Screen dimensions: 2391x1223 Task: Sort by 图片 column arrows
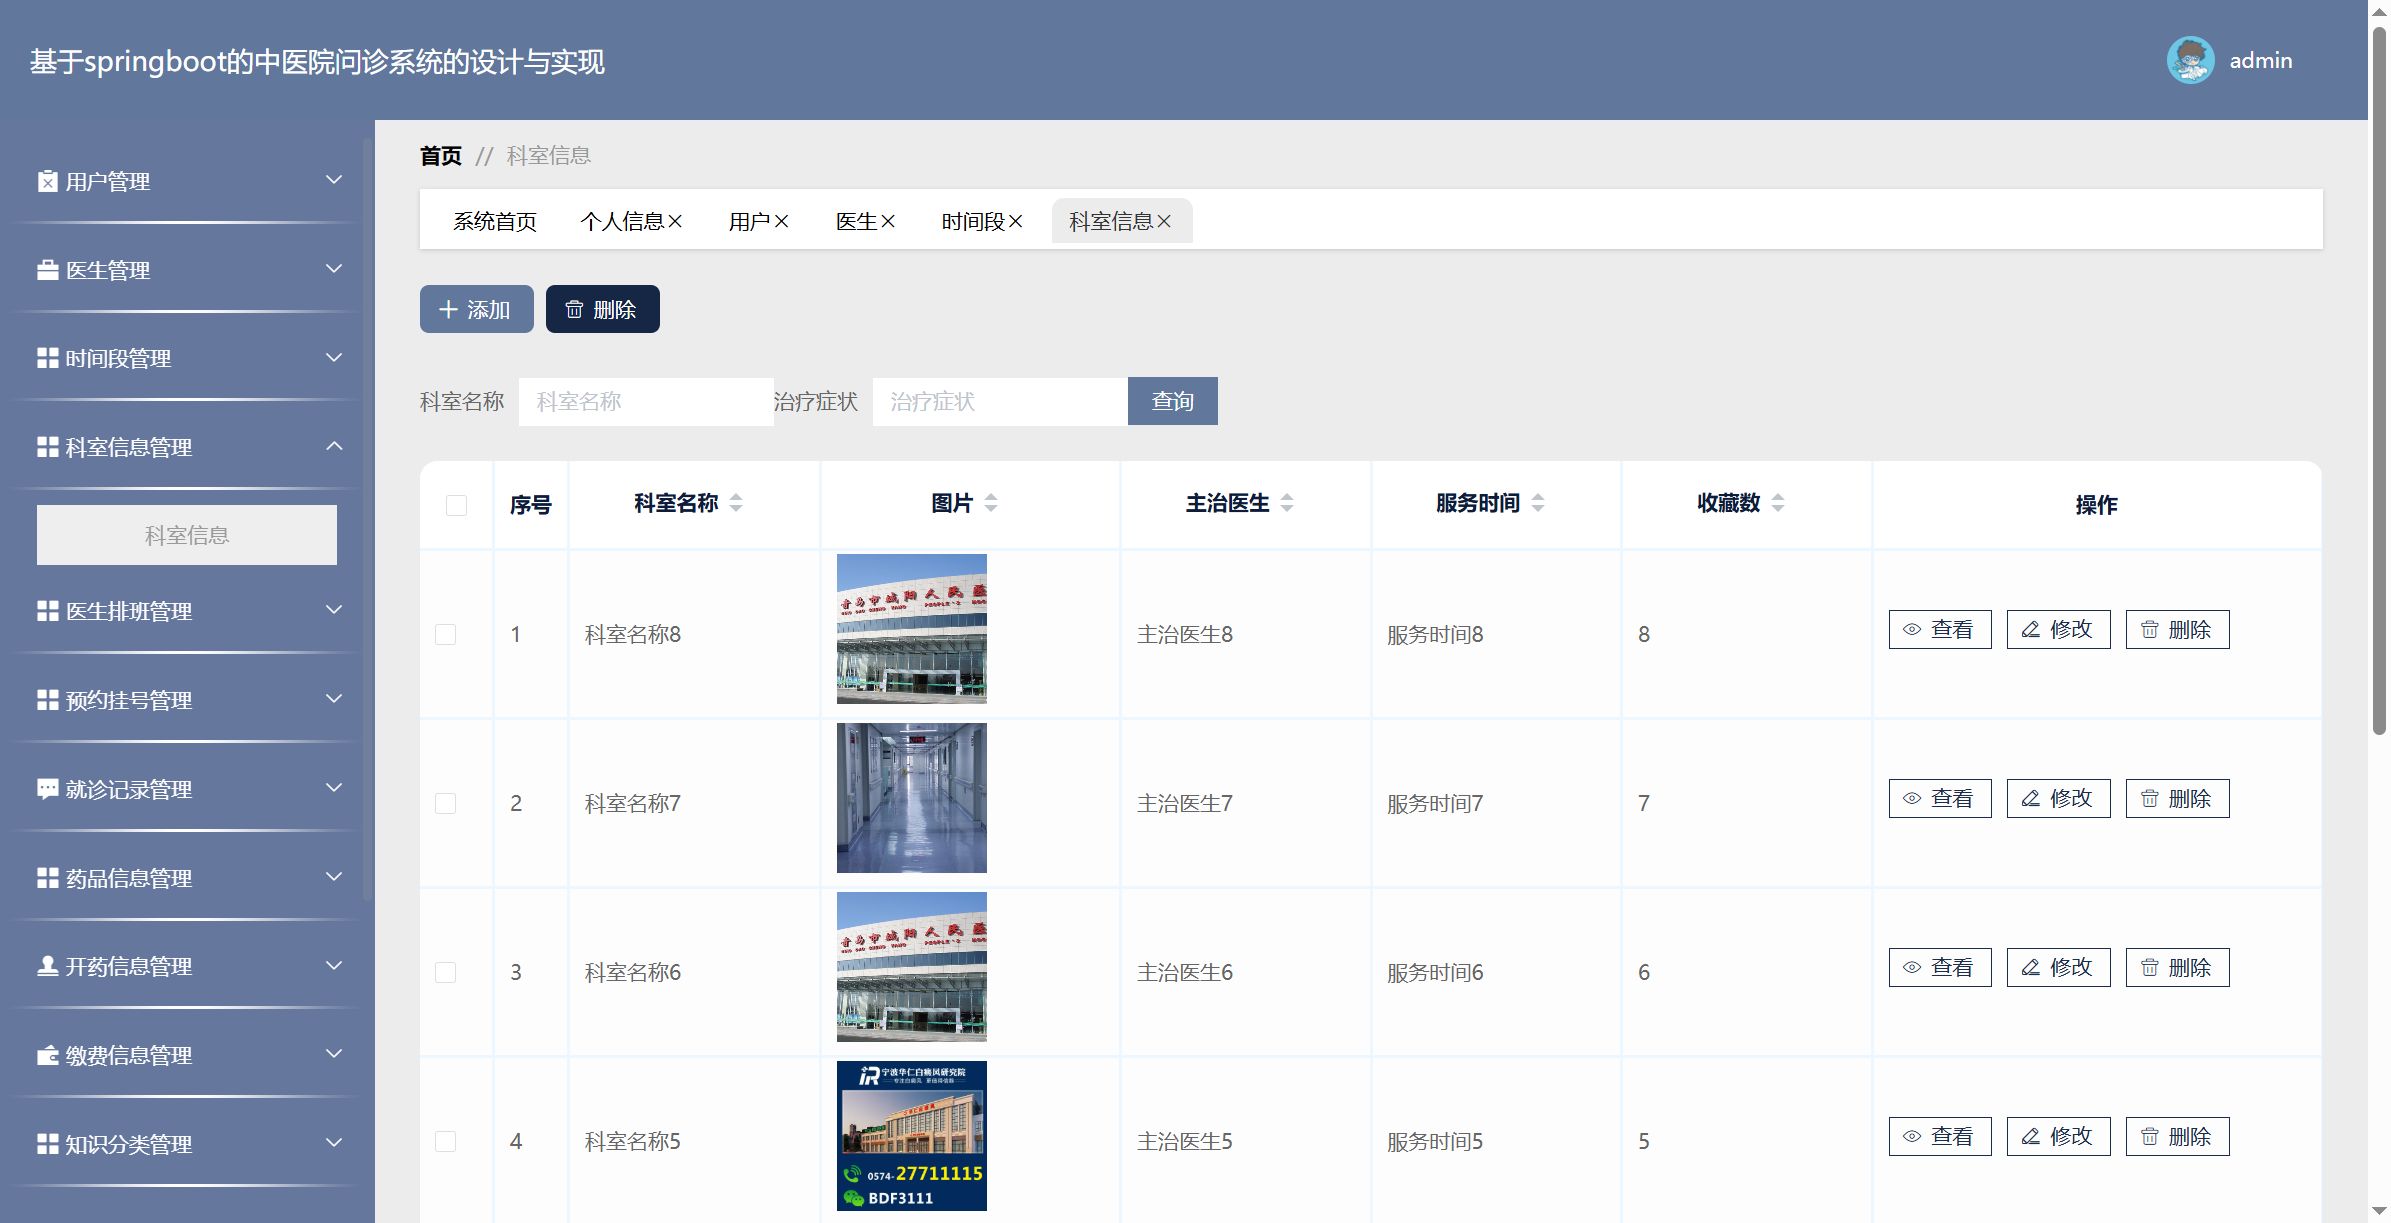click(991, 503)
